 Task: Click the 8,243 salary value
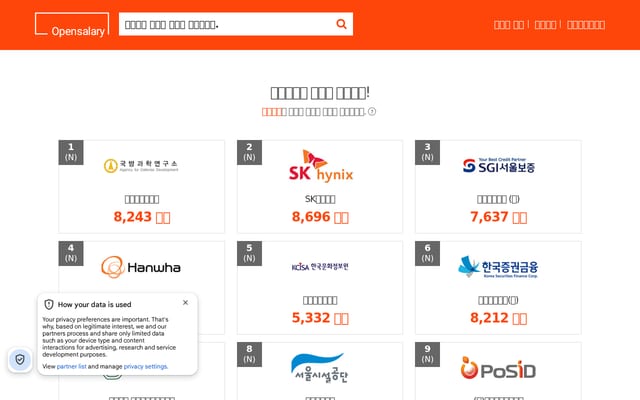point(142,217)
